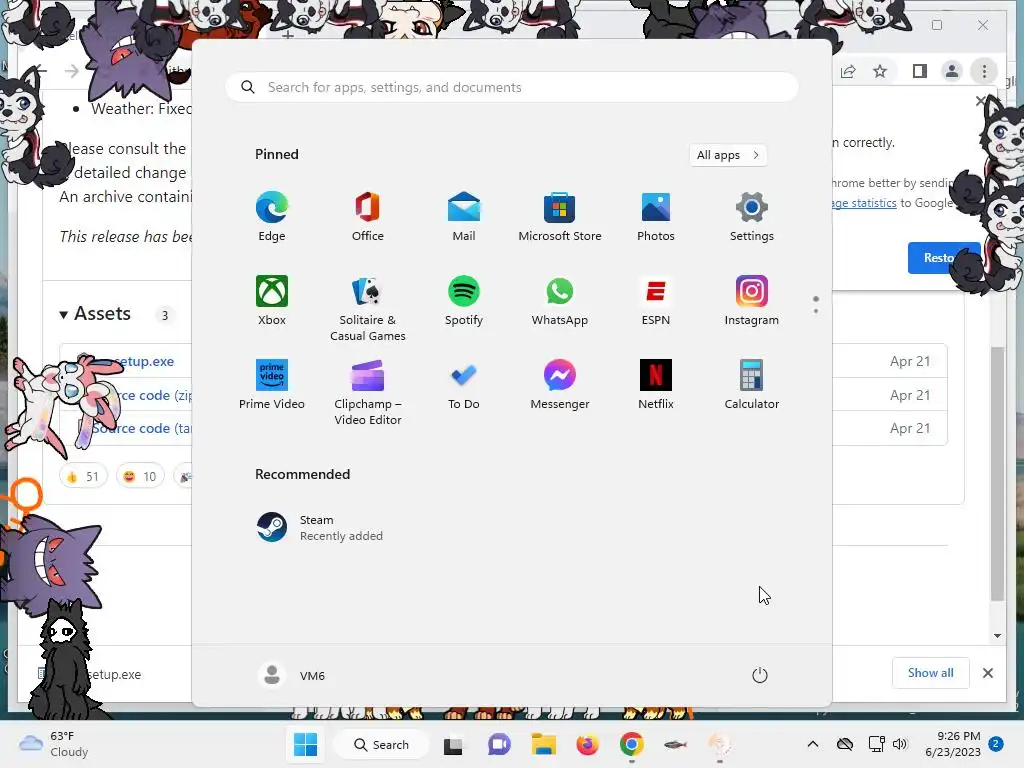Viewport: 1024px width, 768px height.
Task: Bookmark this page with Chrome star icon
Action: click(x=880, y=71)
